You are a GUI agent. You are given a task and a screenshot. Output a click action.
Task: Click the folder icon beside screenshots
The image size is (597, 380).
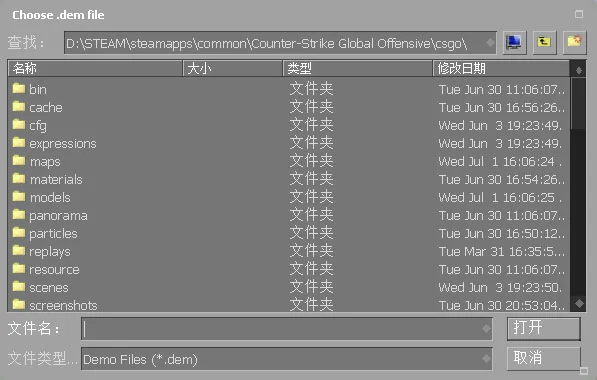click(x=19, y=305)
